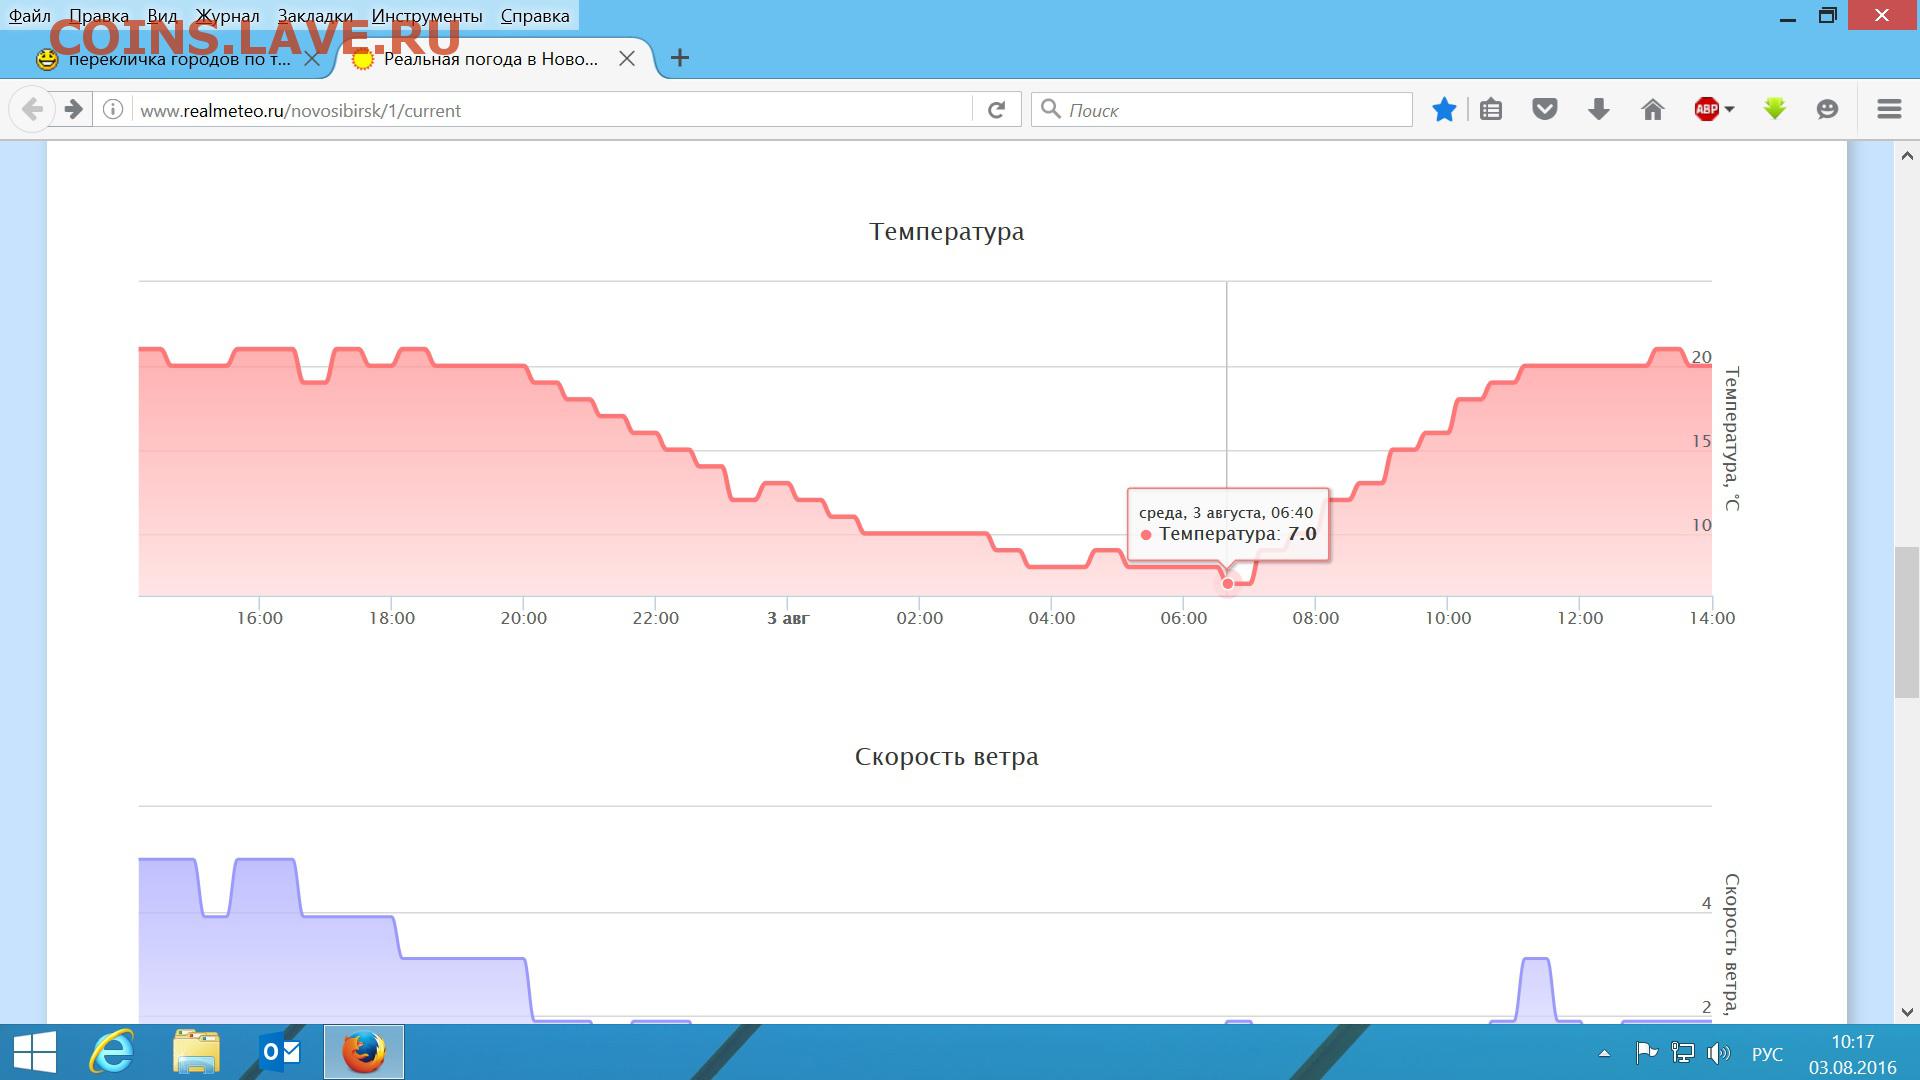The image size is (1920, 1080).
Task: Click the Скорость ветра chart title
Action: pyautogui.click(x=947, y=757)
